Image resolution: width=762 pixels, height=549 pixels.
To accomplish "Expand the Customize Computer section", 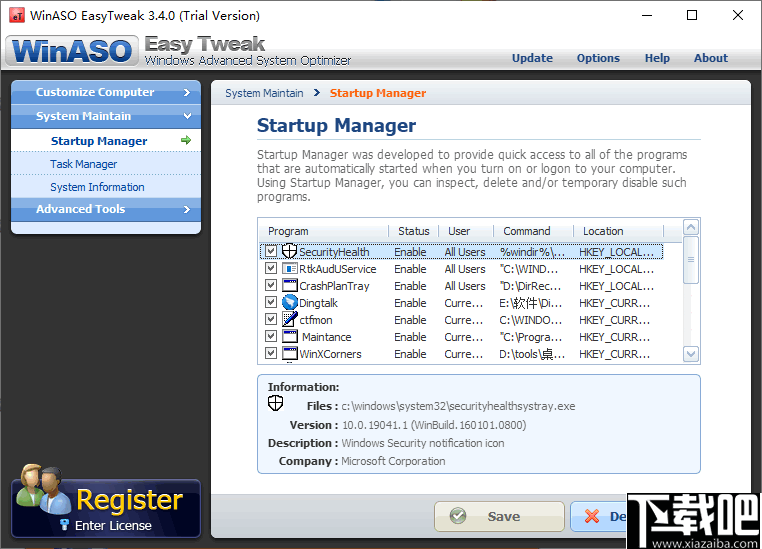I will pos(106,92).
